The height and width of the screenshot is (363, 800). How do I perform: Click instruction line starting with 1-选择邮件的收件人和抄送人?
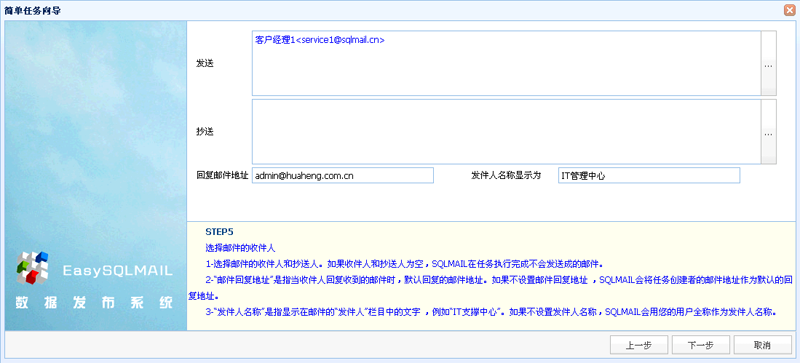click(404, 264)
